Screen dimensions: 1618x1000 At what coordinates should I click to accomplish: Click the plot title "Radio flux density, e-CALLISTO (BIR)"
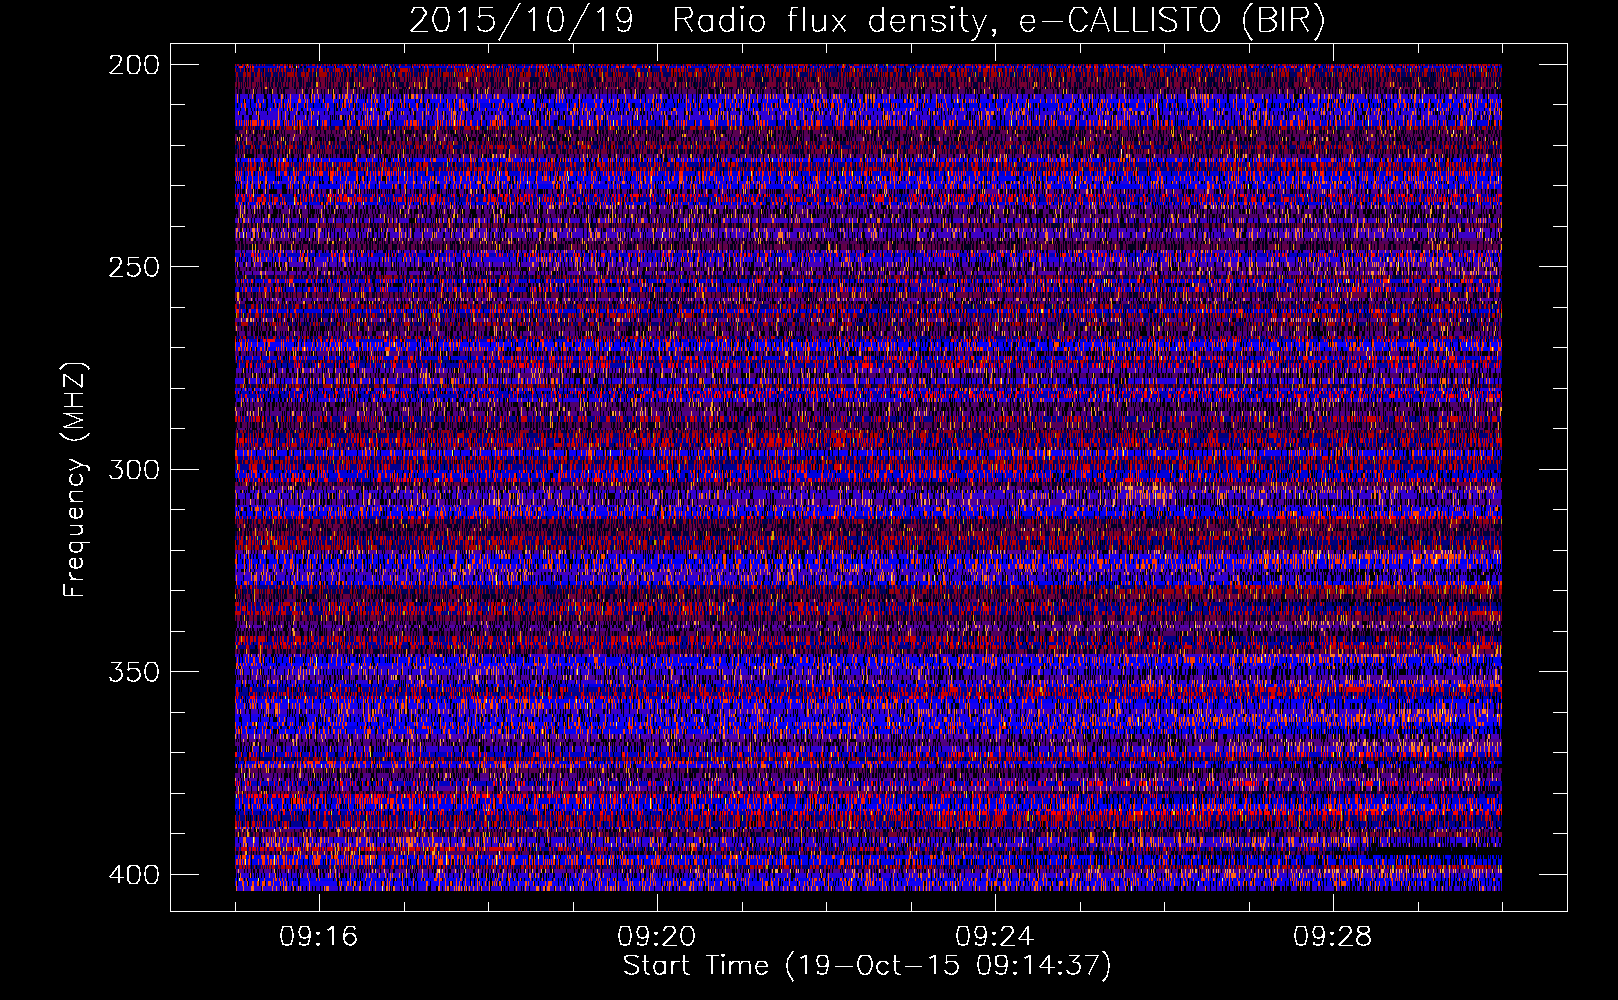point(999,20)
